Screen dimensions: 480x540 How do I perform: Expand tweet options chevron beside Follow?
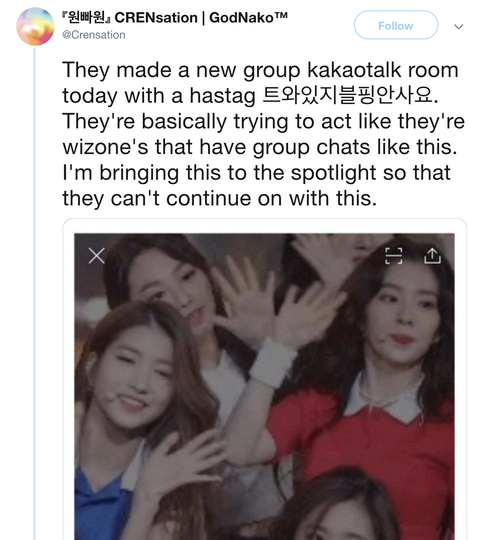click(x=458, y=27)
